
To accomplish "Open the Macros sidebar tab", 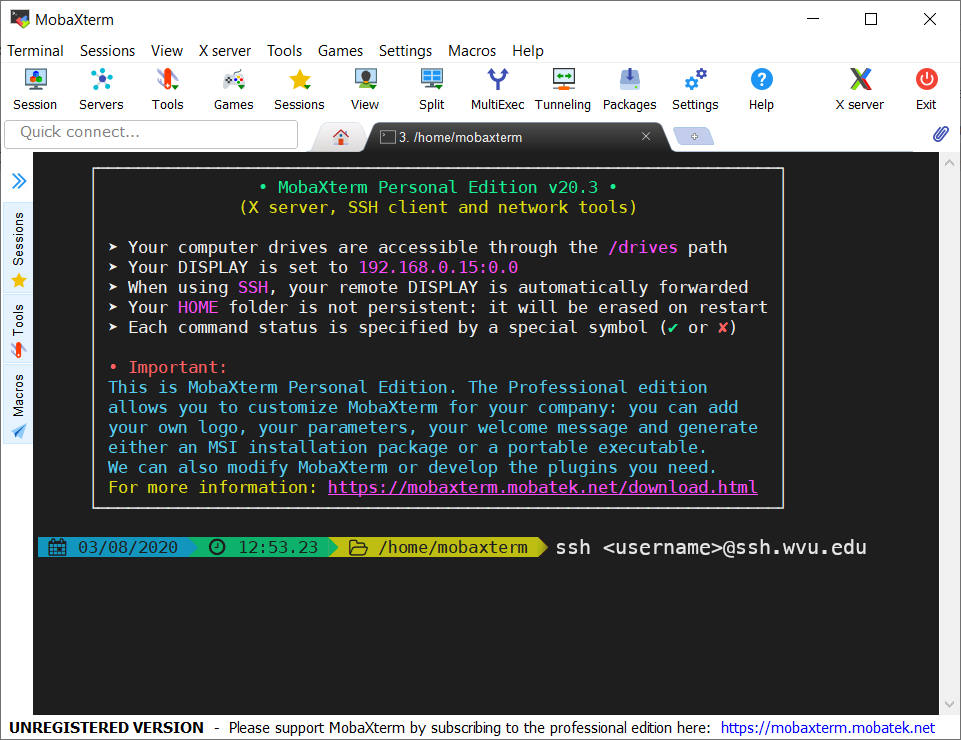I will 18,405.
